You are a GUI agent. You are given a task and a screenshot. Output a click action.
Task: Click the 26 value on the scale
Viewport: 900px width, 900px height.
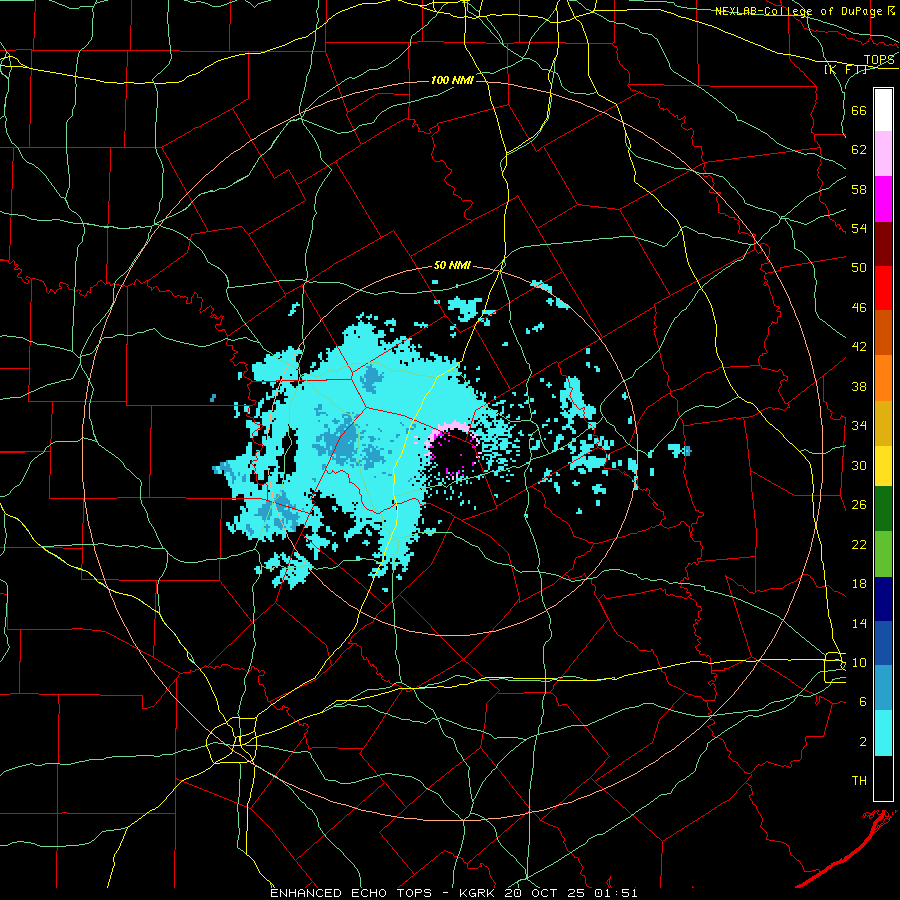pyautogui.click(x=859, y=505)
